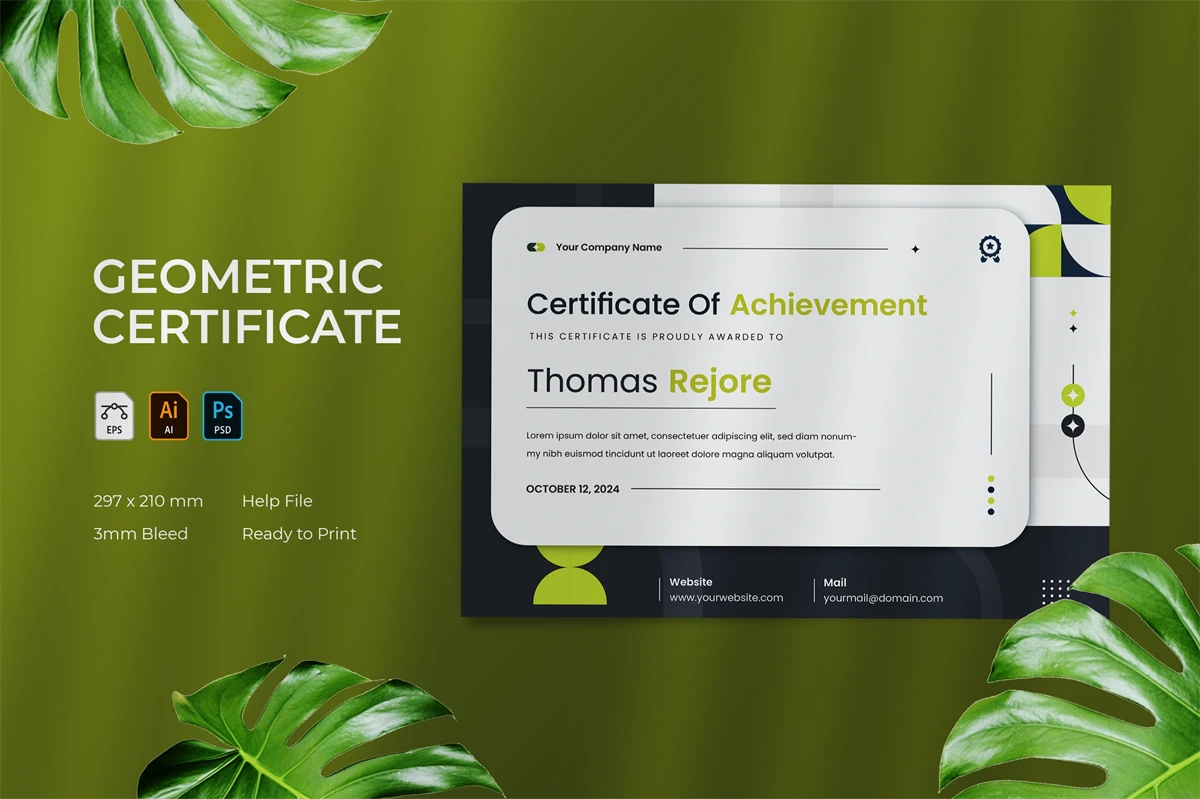
Task: Click the yourmail@domain.com address
Action: tap(883, 598)
